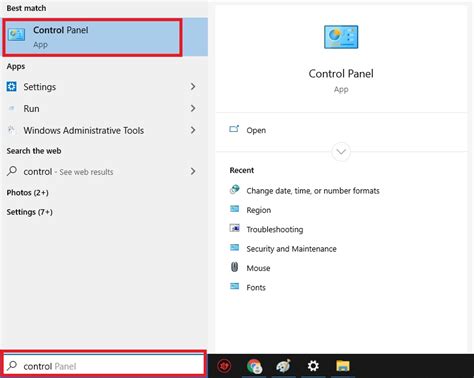Screen dimensions: 474x378
Task: Open Settings (7+) category
Action: (30, 212)
